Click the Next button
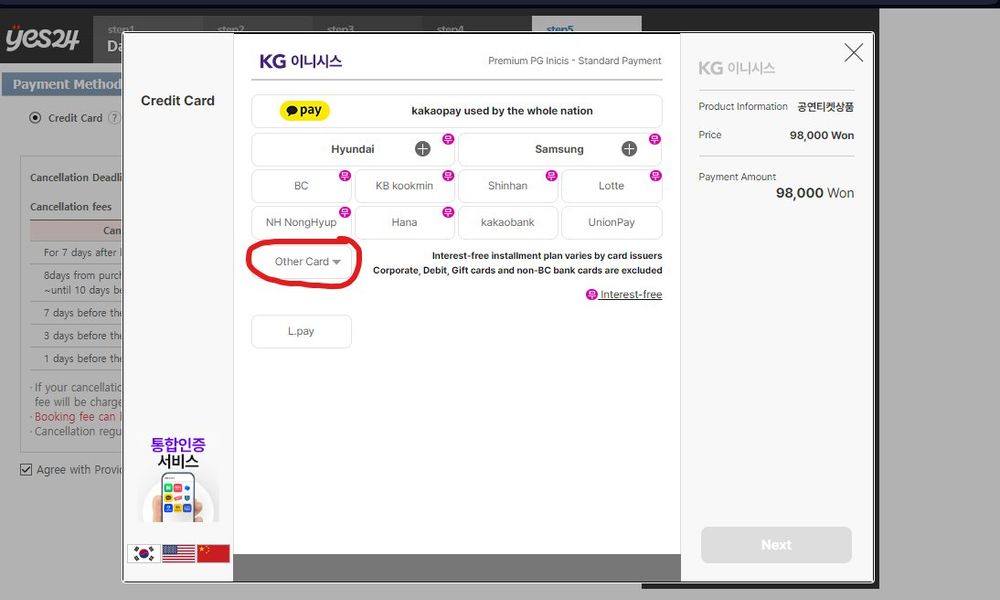The width and height of the screenshot is (1000, 600). tap(776, 545)
